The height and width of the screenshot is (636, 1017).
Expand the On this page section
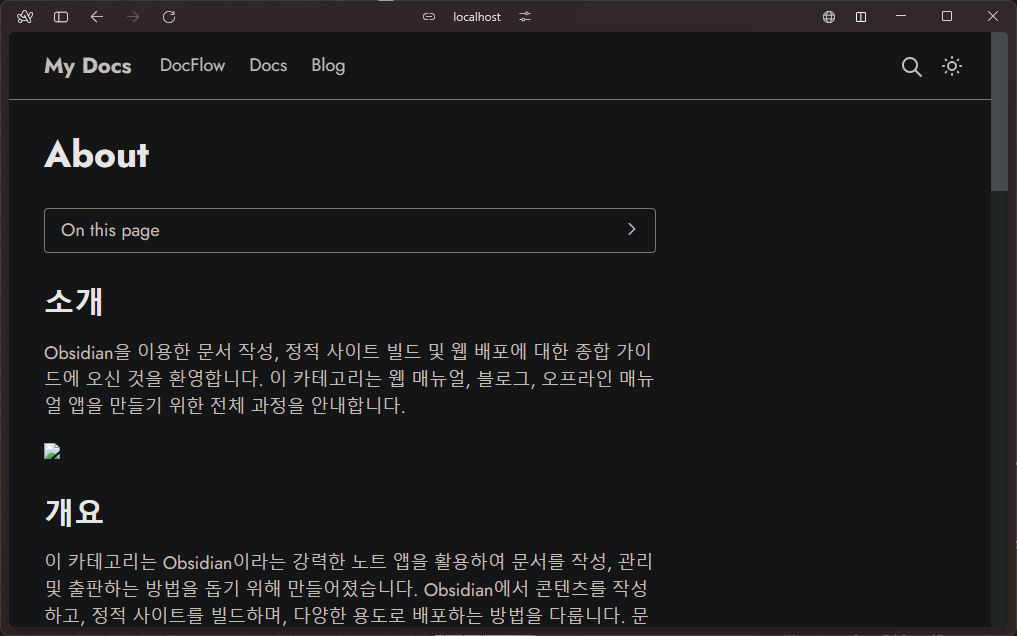point(349,230)
